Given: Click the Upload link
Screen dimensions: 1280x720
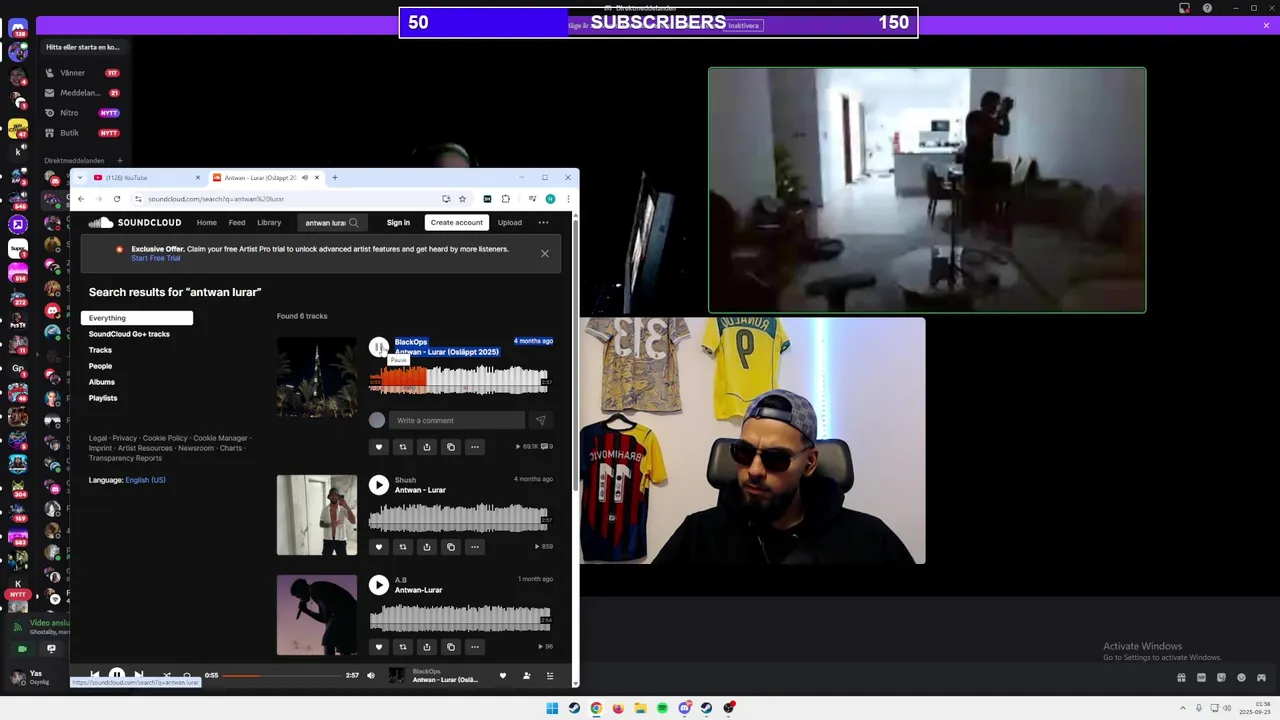Looking at the screenshot, I should point(510,223).
